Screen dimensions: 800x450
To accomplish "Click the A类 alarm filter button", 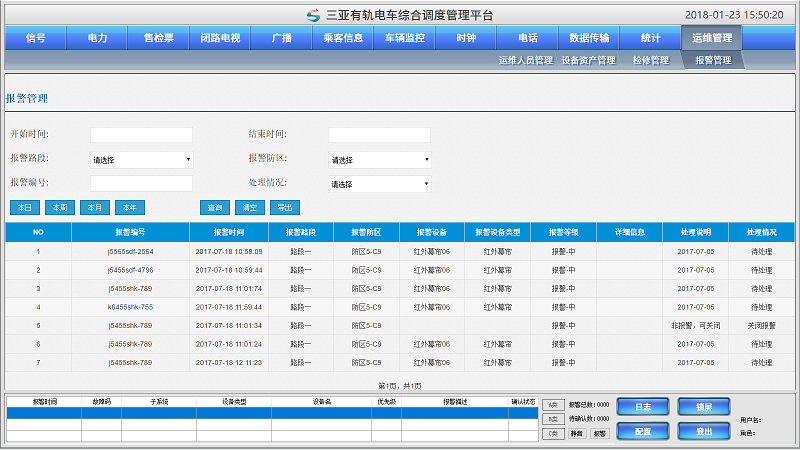I will tap(553, 405).
